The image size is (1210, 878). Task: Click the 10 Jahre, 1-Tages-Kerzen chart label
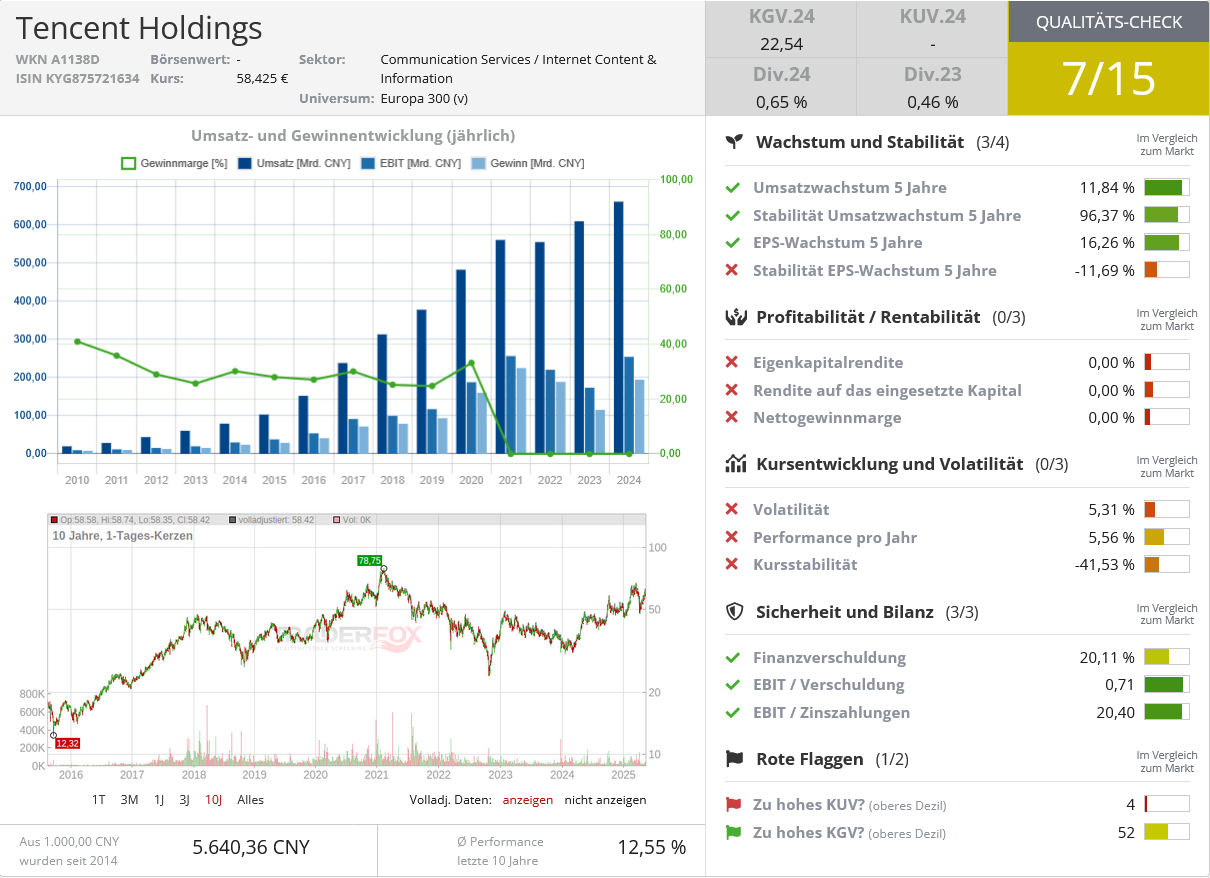tap(122, 536)
